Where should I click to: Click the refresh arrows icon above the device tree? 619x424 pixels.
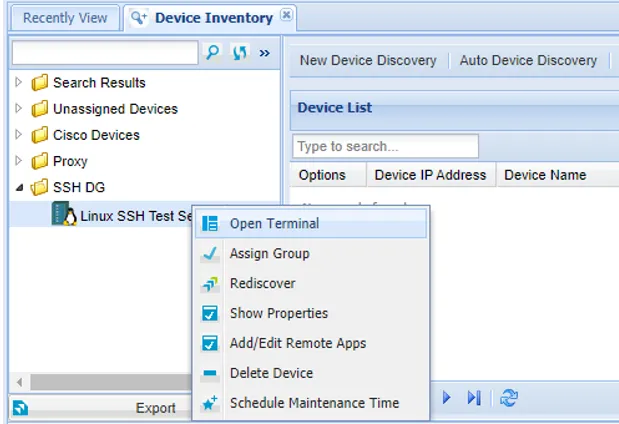coord(240,52)
